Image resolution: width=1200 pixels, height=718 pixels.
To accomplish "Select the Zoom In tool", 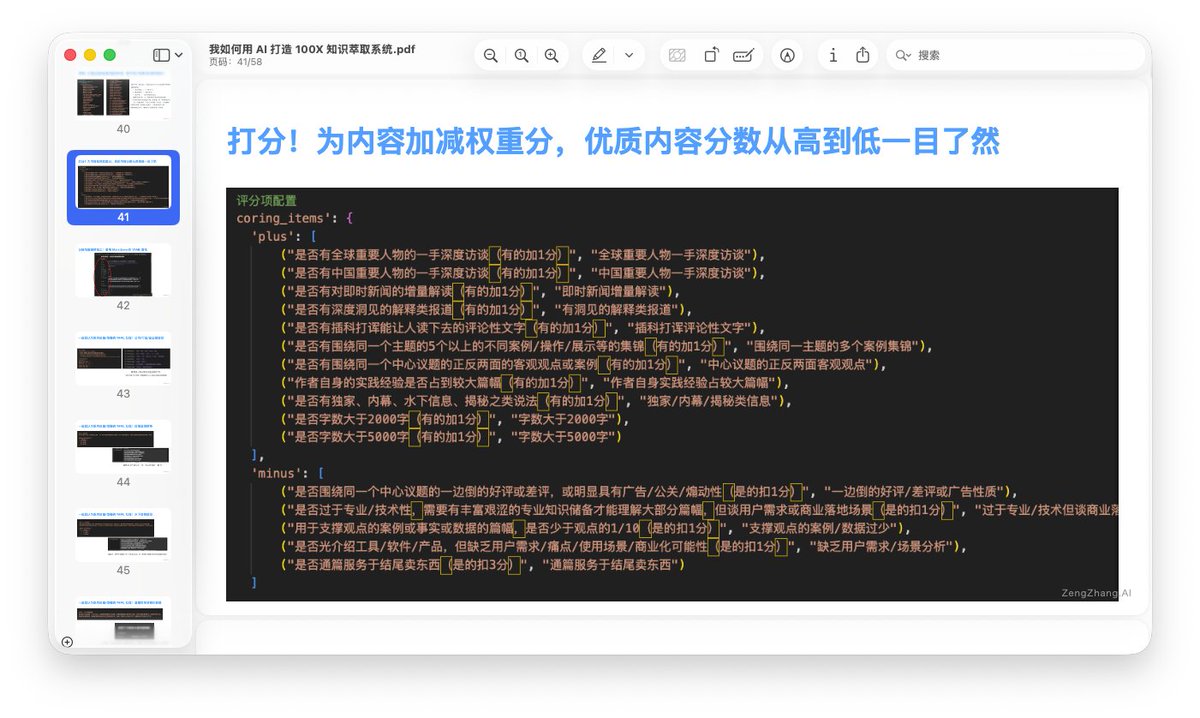I will tap(552, 55).
